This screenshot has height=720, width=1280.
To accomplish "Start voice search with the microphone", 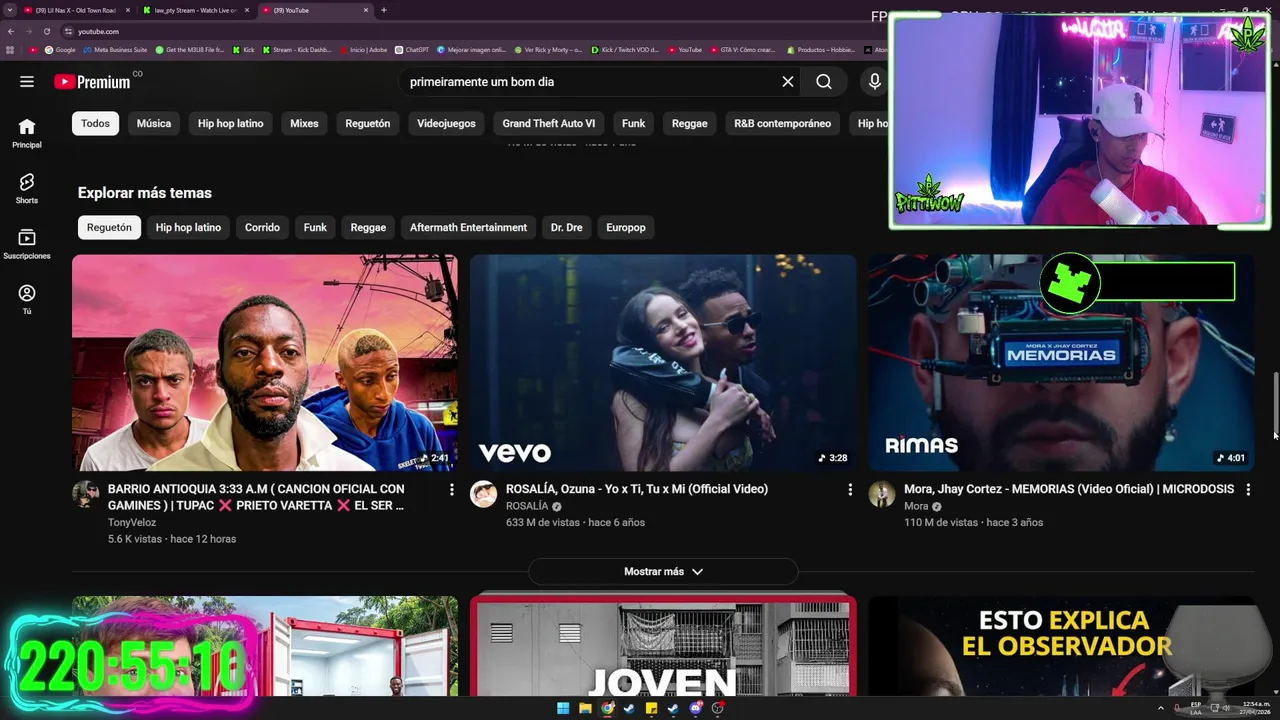I will (x=875, y=82).
